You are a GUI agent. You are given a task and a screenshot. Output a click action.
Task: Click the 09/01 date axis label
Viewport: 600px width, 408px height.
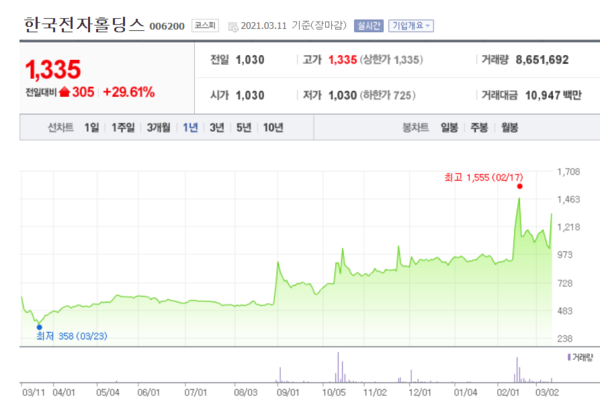click(288, 392)
